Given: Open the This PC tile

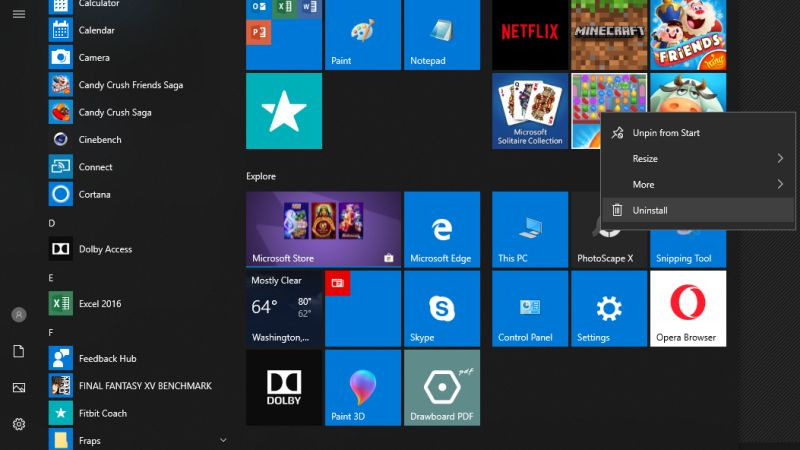Looking at the screenshot, I should pos(530,230).
